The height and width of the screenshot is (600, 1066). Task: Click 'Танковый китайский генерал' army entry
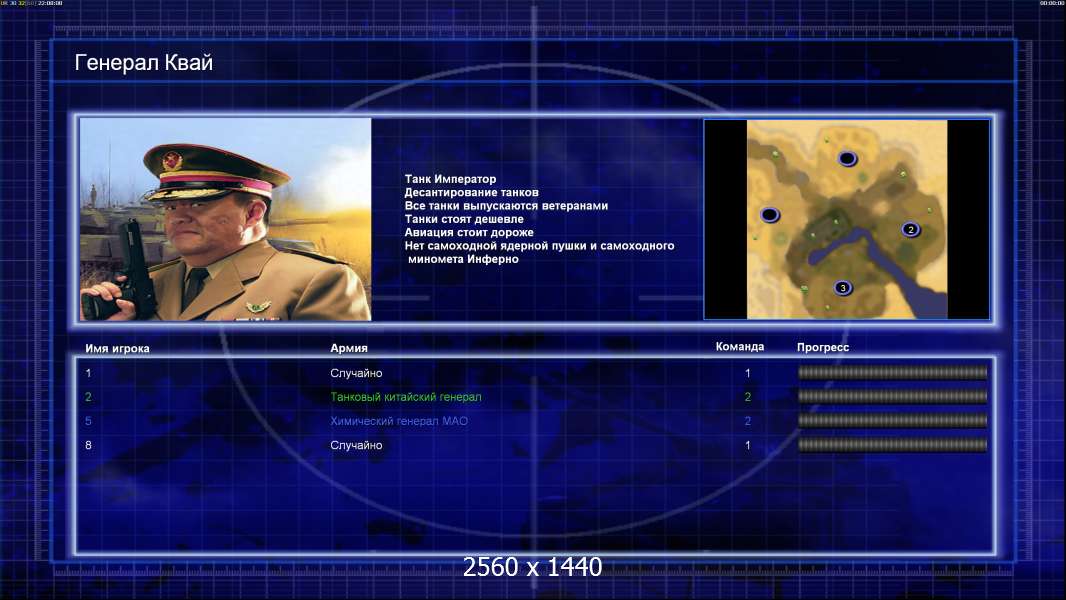406,397
